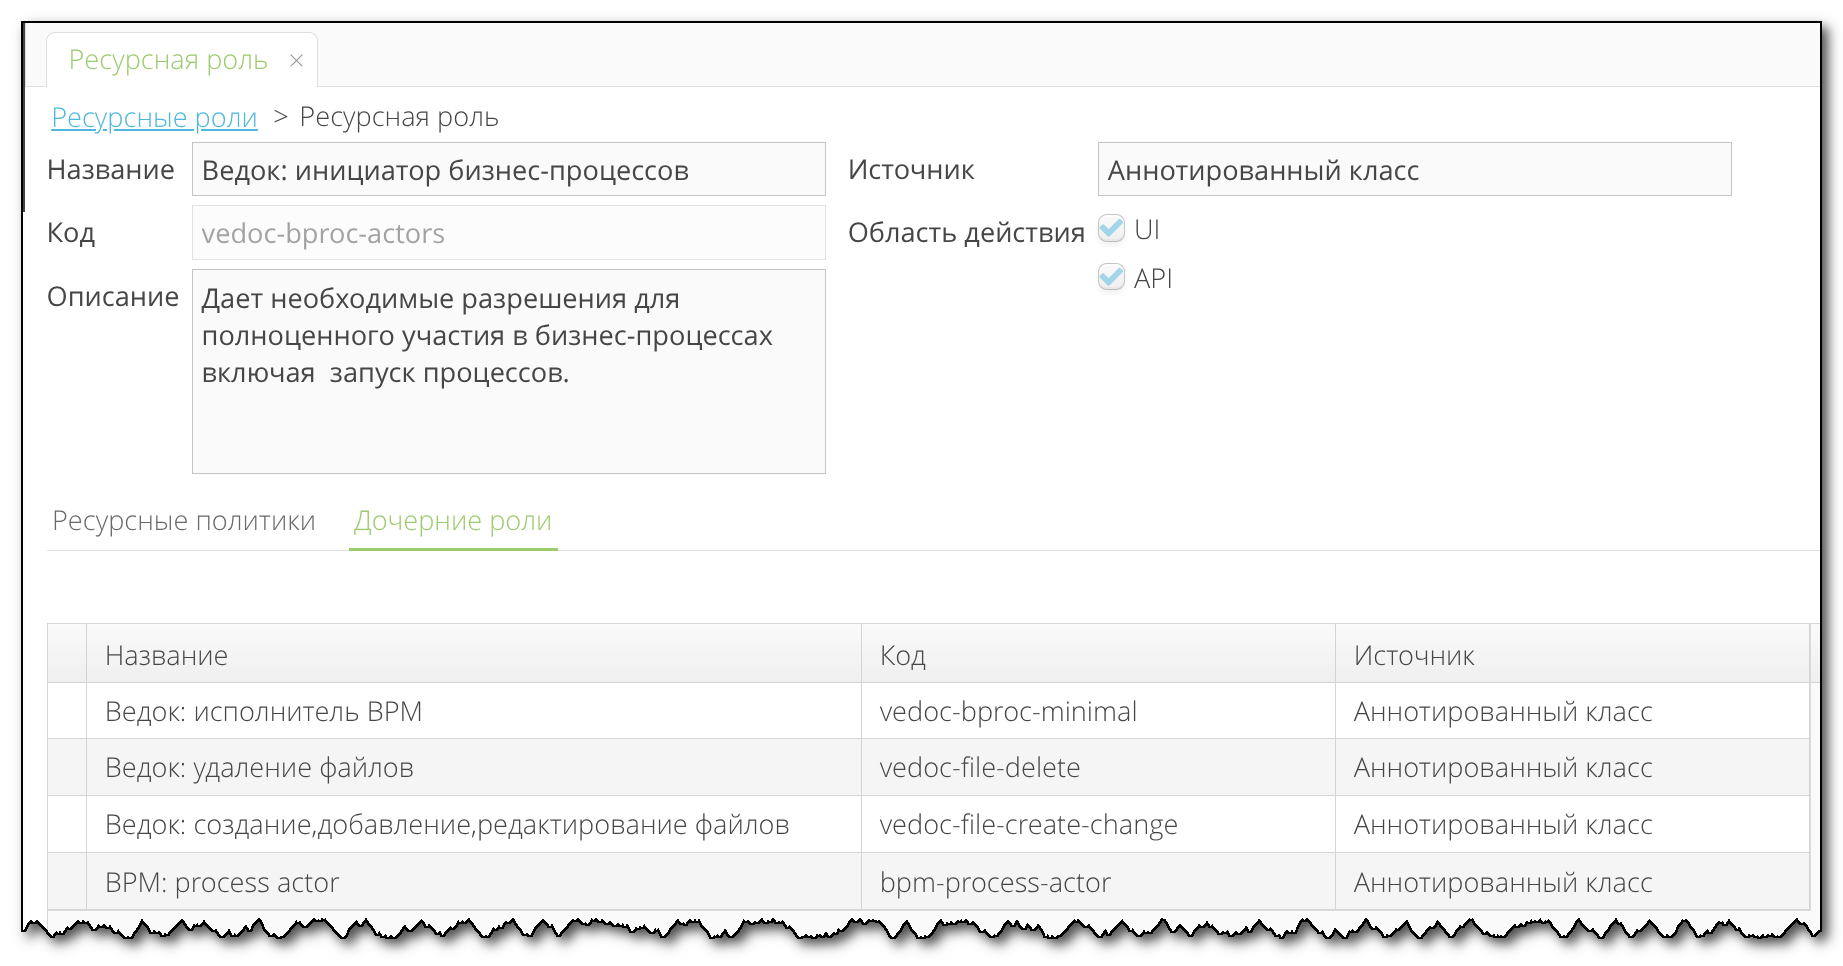Click the bpm-process-actor code cell
Viewport: 1843px width, 966px height.
coord(995,883)
